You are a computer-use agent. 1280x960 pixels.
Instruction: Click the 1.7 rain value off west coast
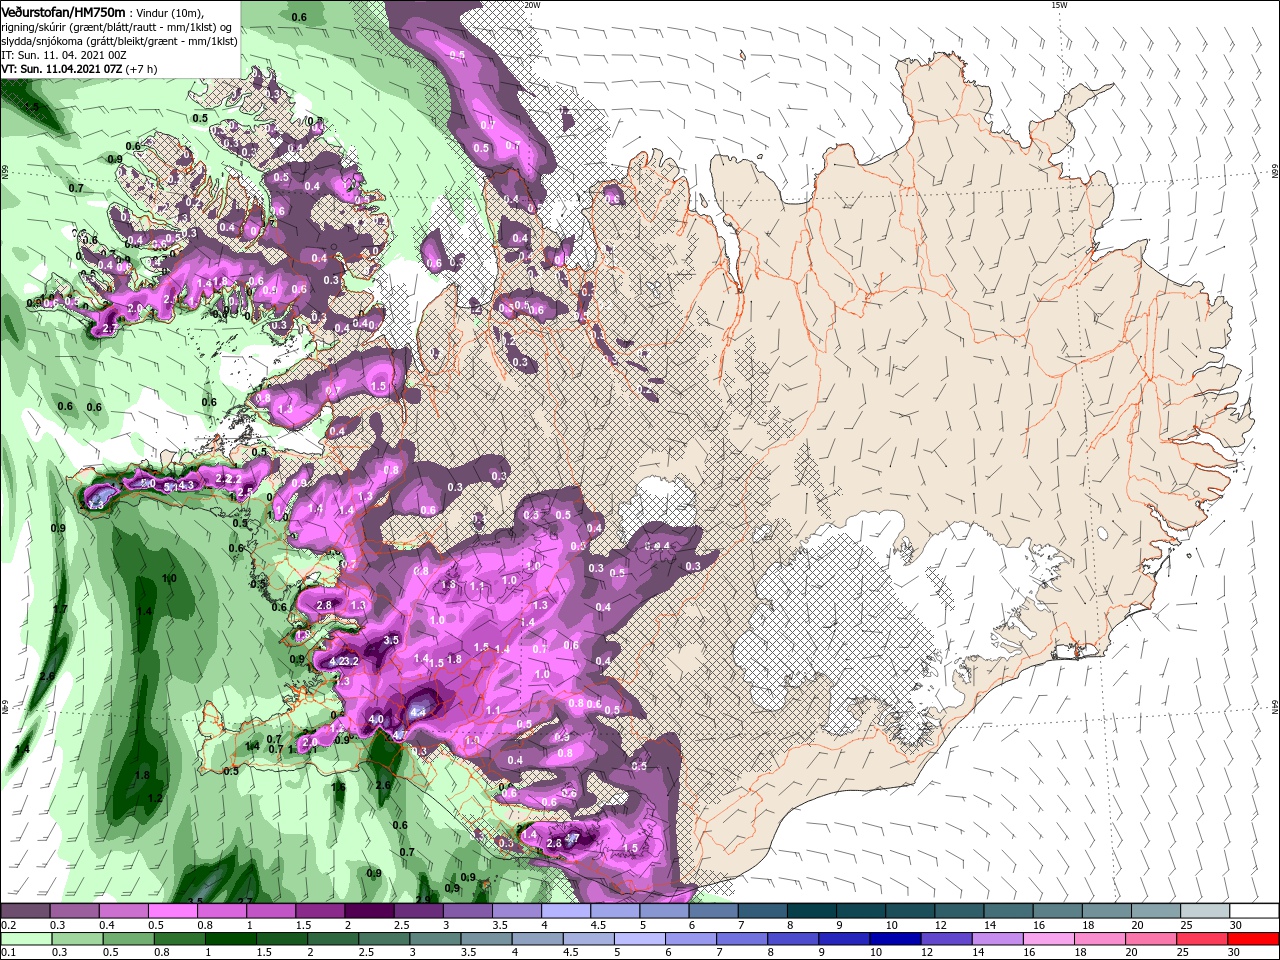click(59, 609)
